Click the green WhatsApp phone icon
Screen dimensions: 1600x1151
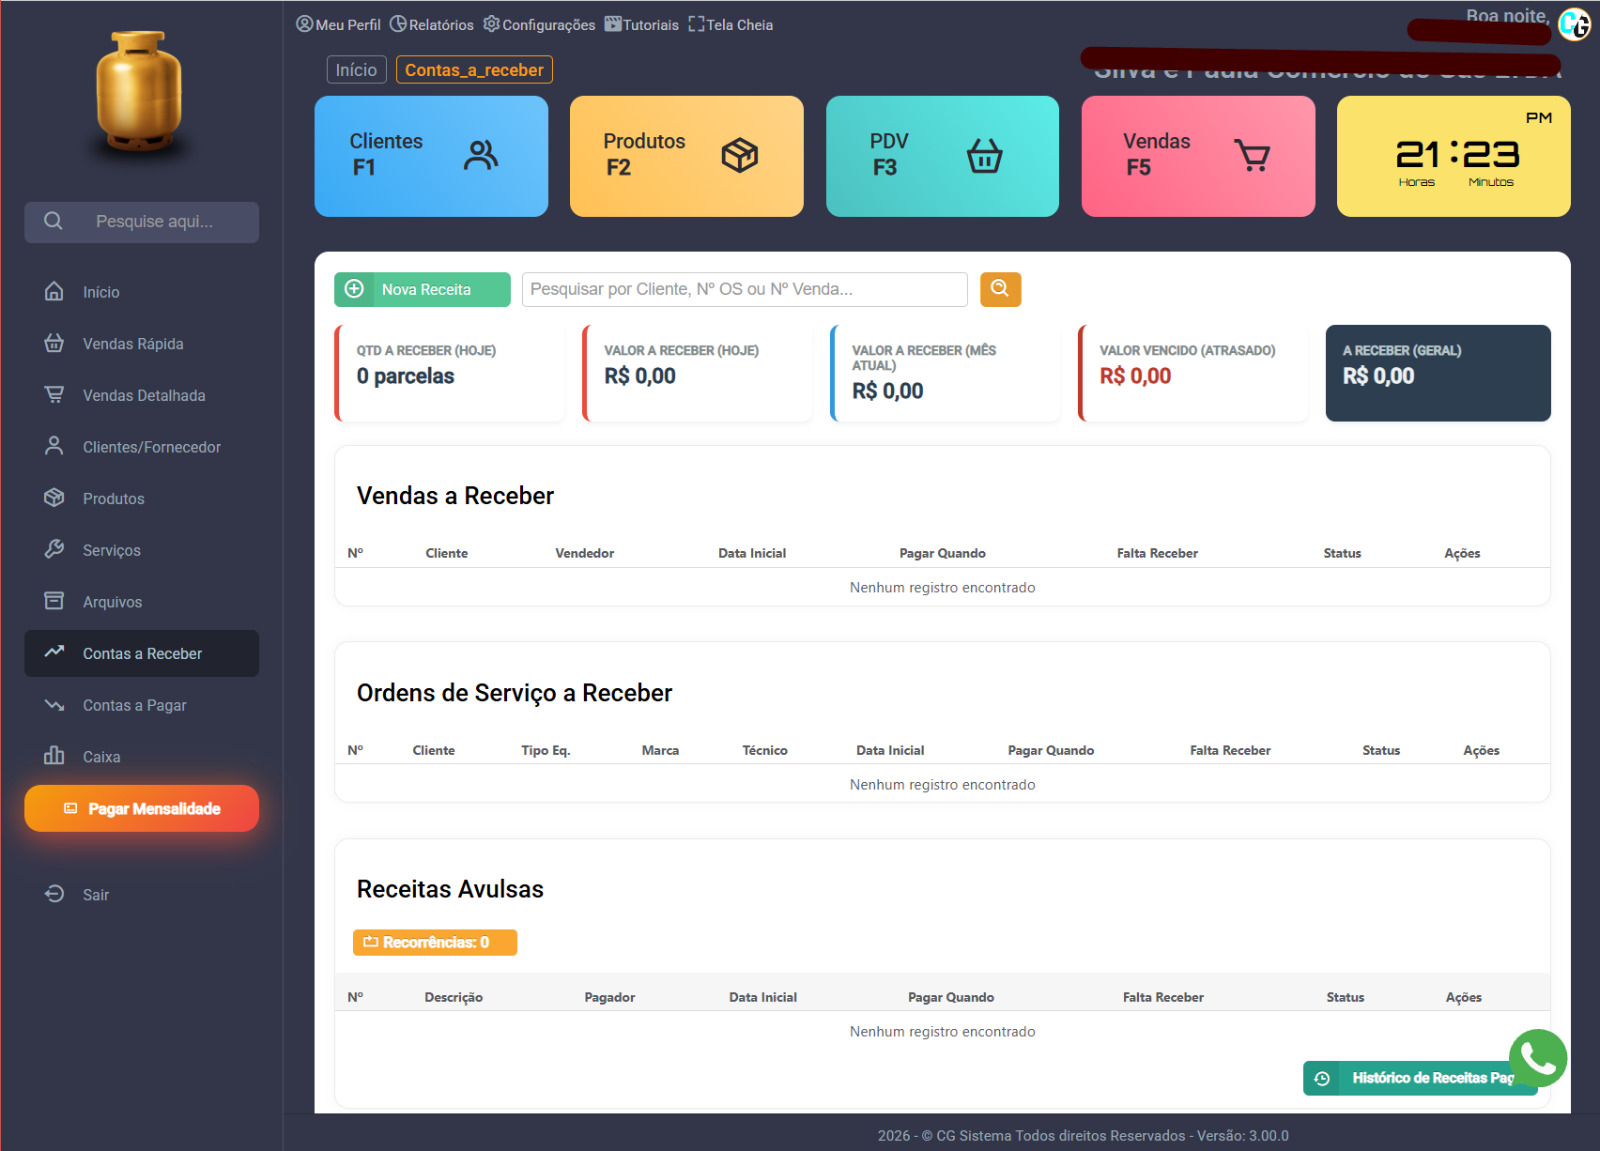tap(1538, 1058)
